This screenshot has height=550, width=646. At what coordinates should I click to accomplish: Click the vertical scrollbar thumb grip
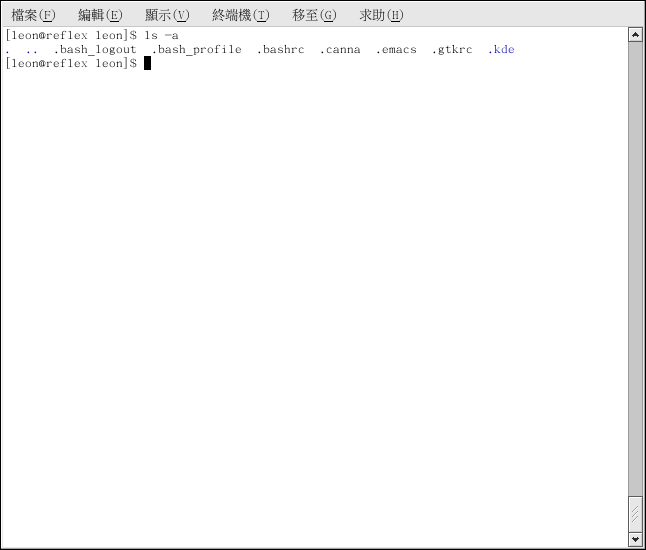[634, 513]
